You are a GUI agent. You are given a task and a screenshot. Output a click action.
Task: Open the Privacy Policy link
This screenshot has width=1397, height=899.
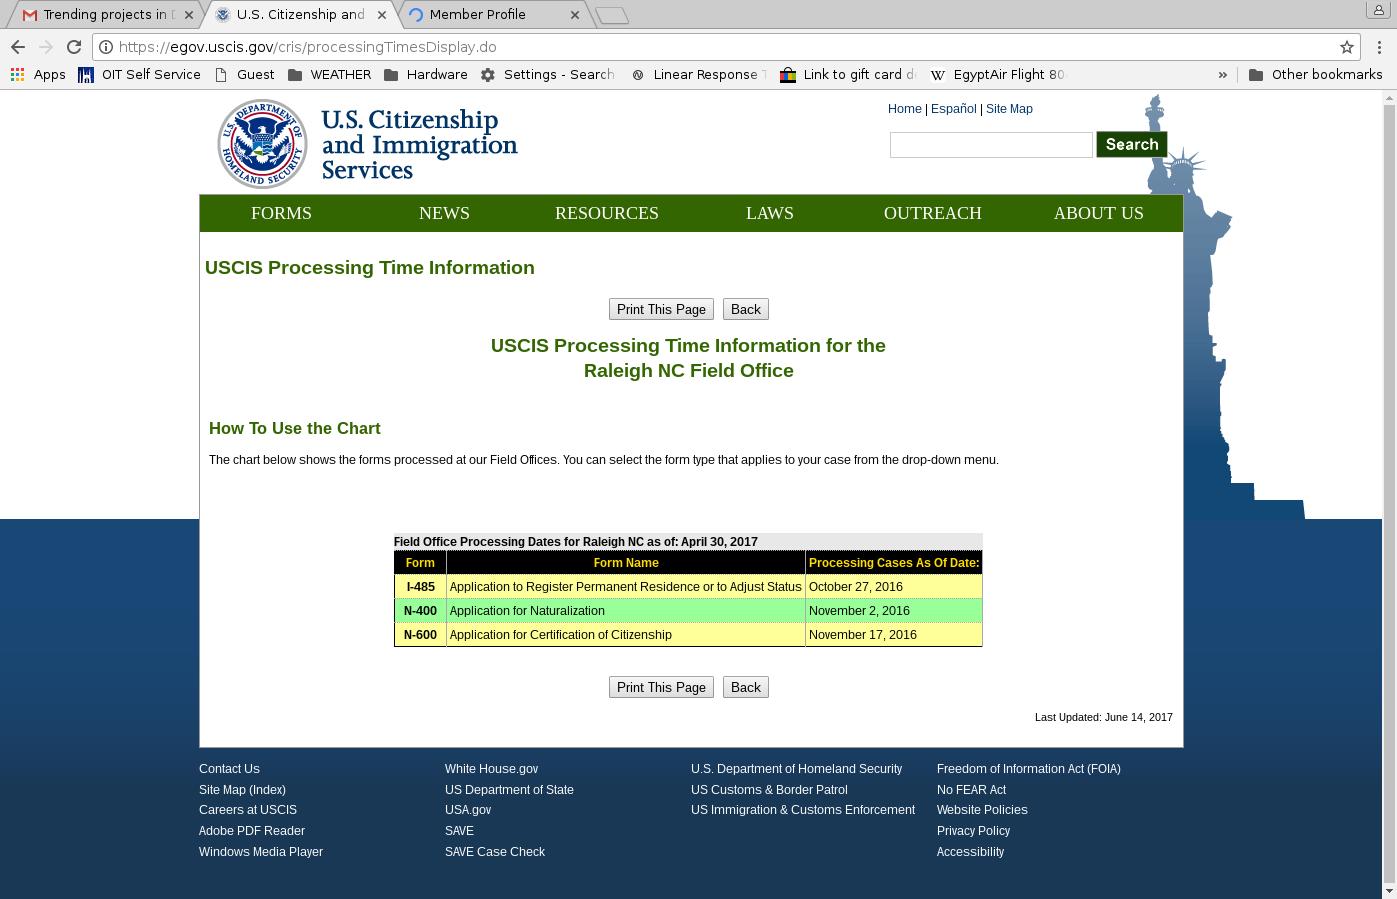click(973, 831)
